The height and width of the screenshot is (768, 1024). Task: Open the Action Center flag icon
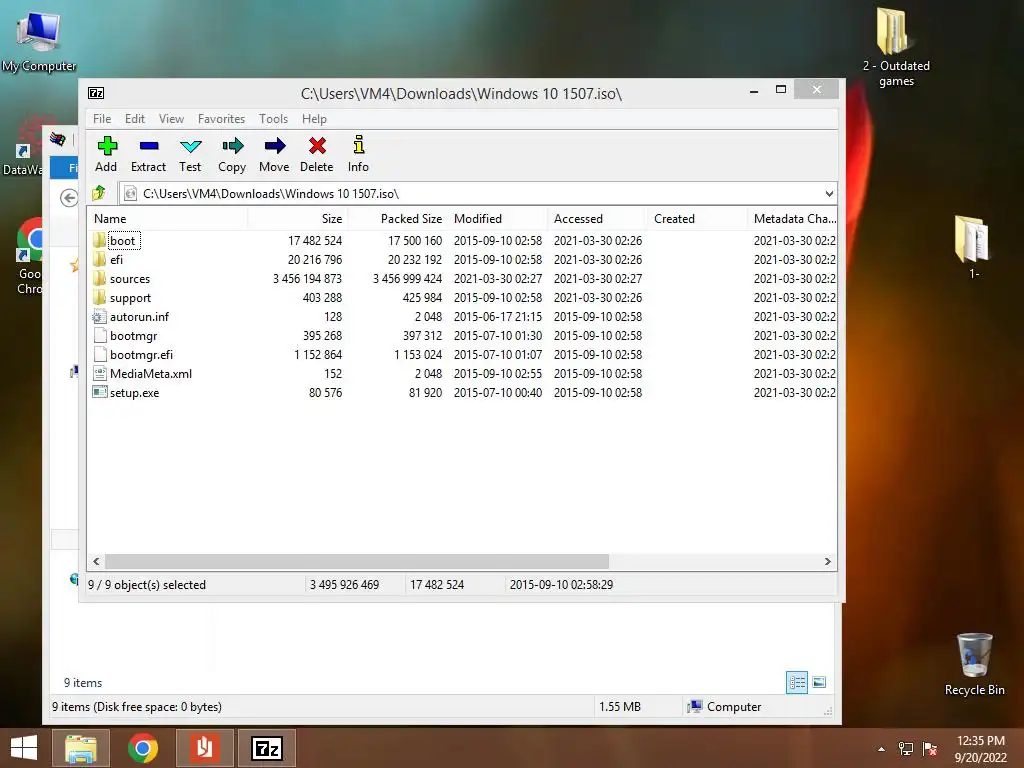click(930, 748)
